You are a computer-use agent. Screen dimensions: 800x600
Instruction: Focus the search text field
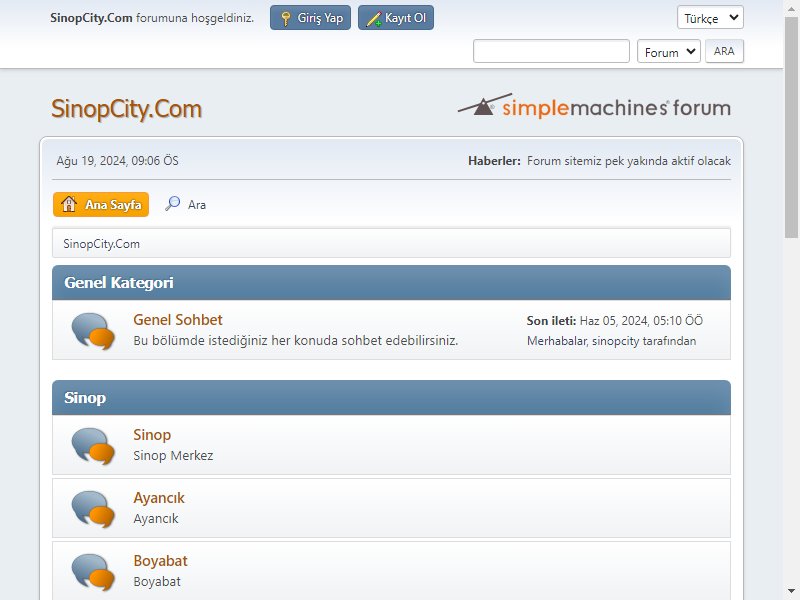[551, 51]
